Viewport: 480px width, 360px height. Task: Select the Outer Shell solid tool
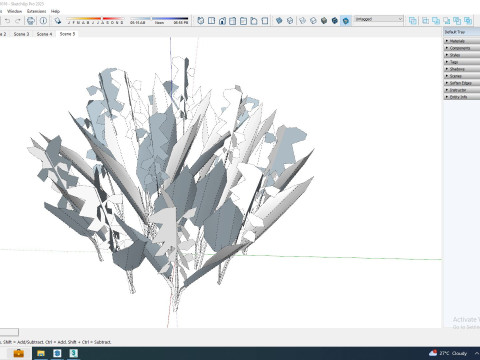click(413, 21)
